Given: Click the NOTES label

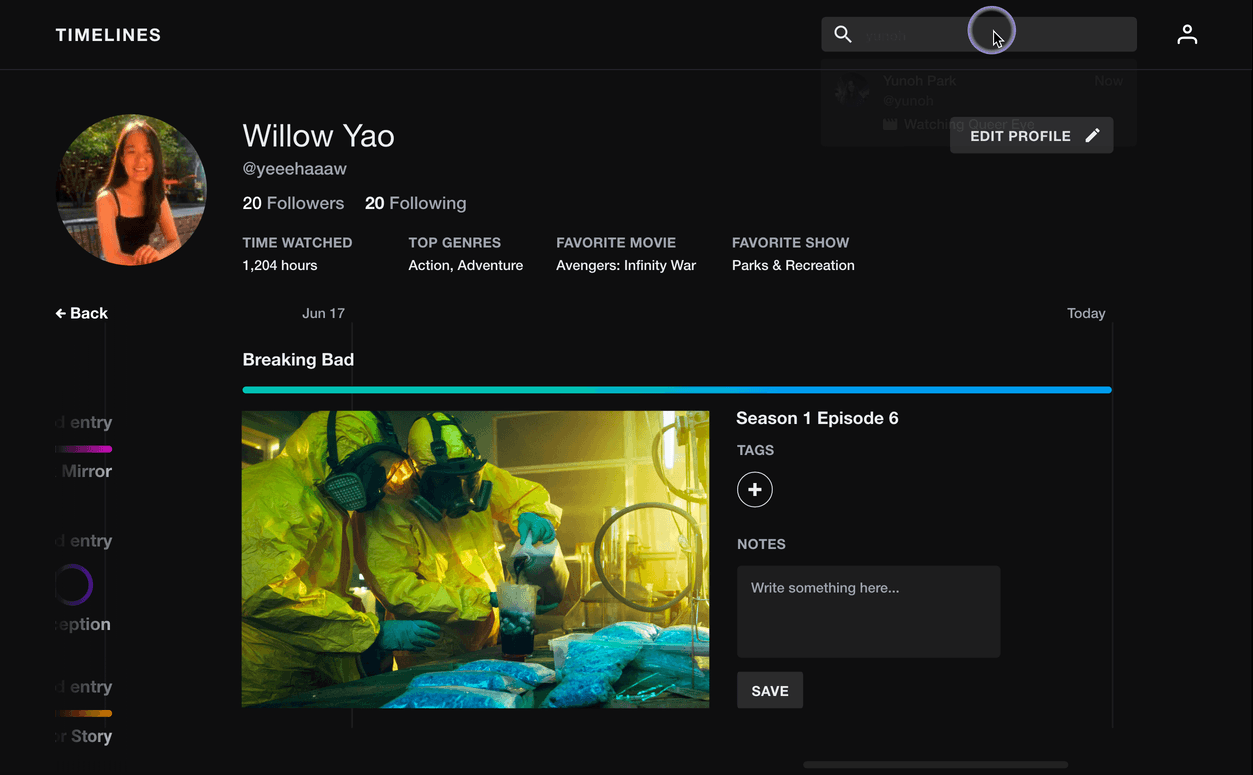Looking at the screenshot, I should [x=761, y=544].
